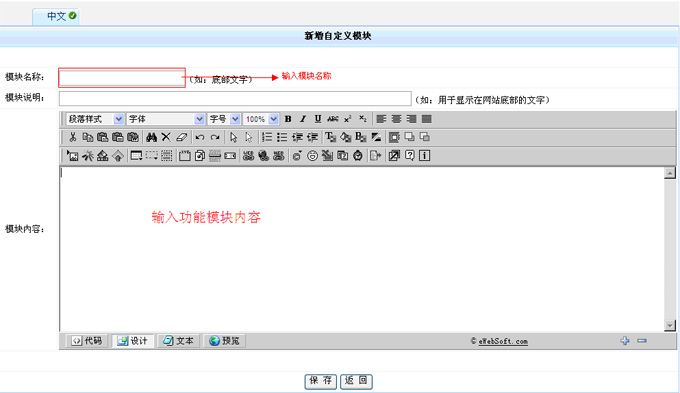Open the eWebSoft.com link
The width and height of the screenshot is (680, 393).
[503, 341]
